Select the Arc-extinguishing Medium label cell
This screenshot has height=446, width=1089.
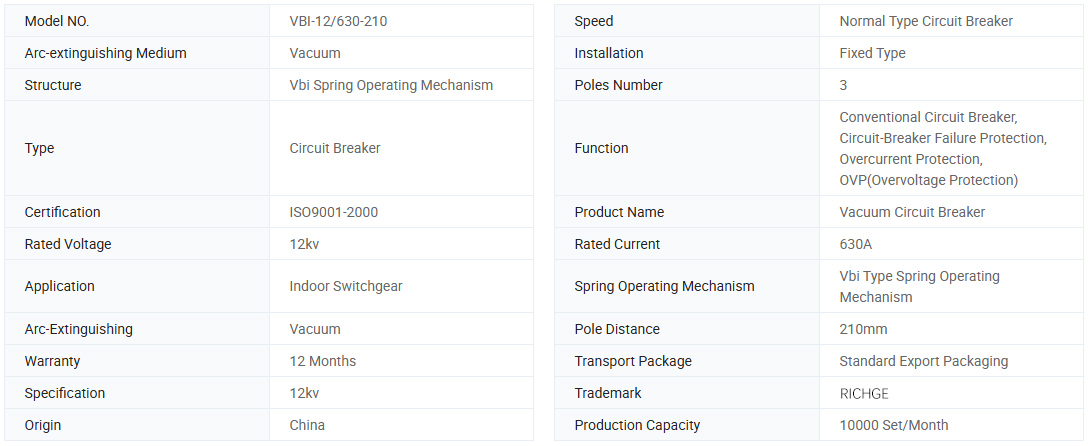tap(105, 53)
